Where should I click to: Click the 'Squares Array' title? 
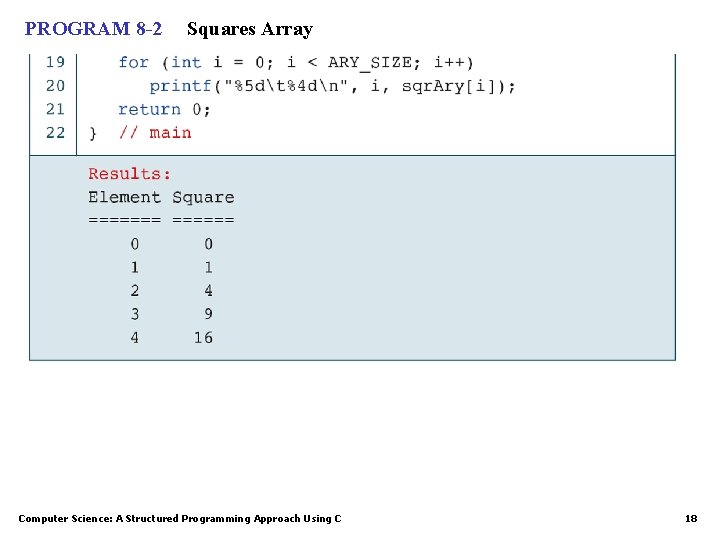tap(250, 30)
